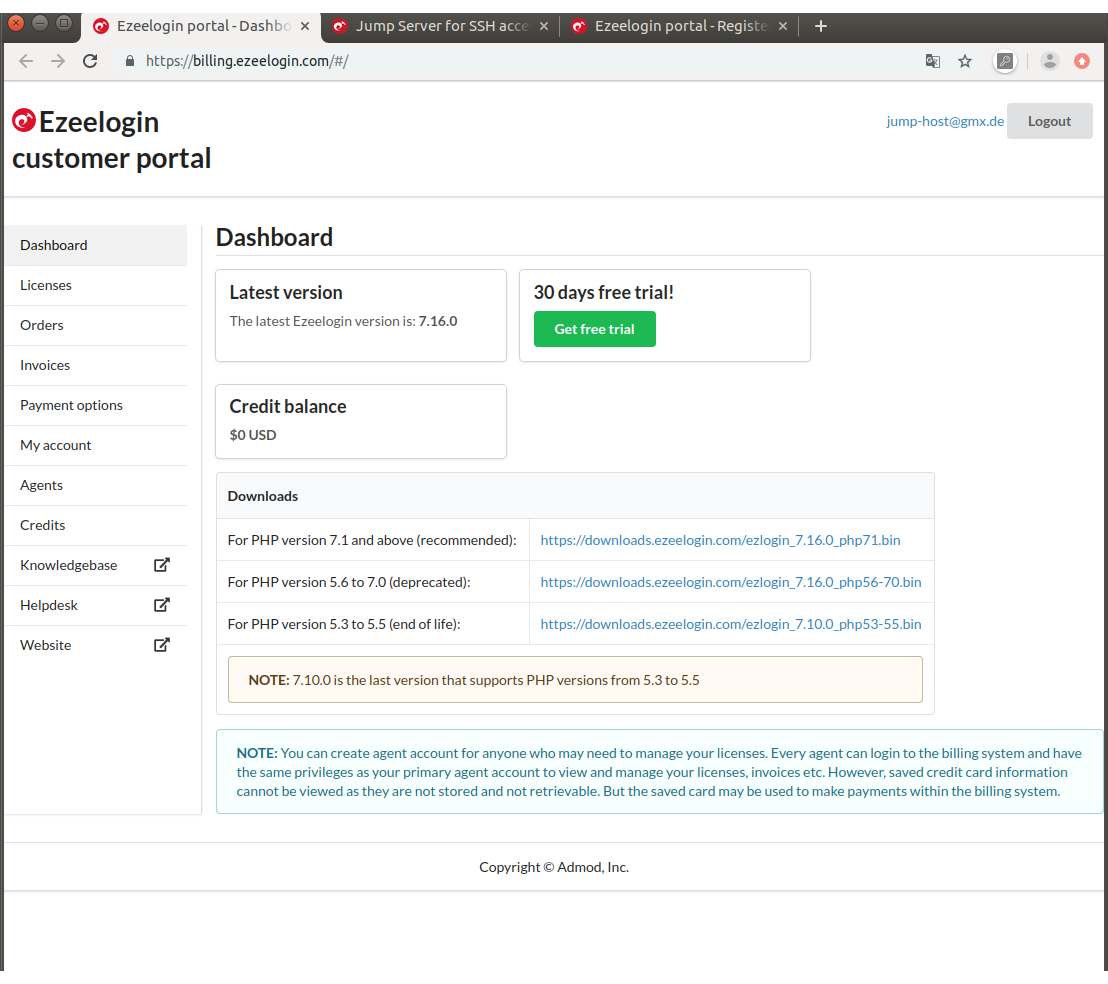The width and height of the screenshot is (1108, 984).
Task: Select Payment options in sidebar
Action: coord(71,405)
